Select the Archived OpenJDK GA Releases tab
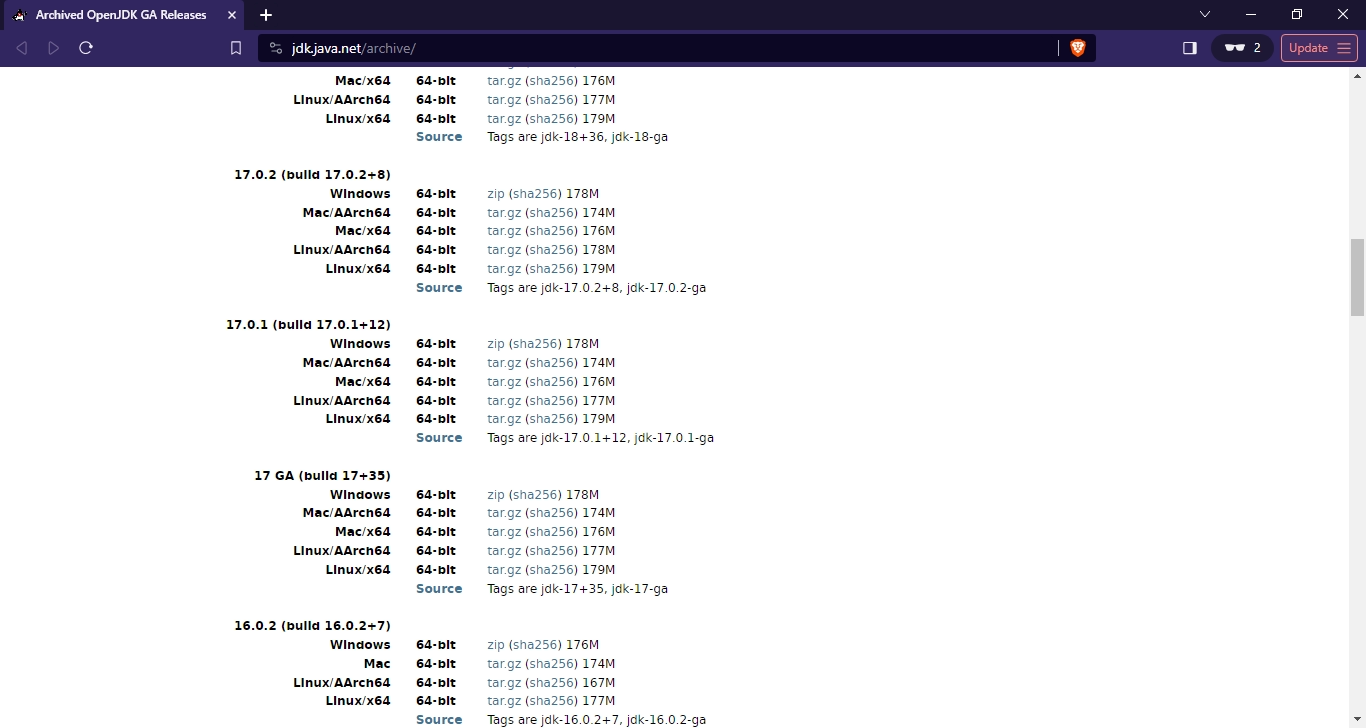1366x728 pixels. (x=120, y=15)
